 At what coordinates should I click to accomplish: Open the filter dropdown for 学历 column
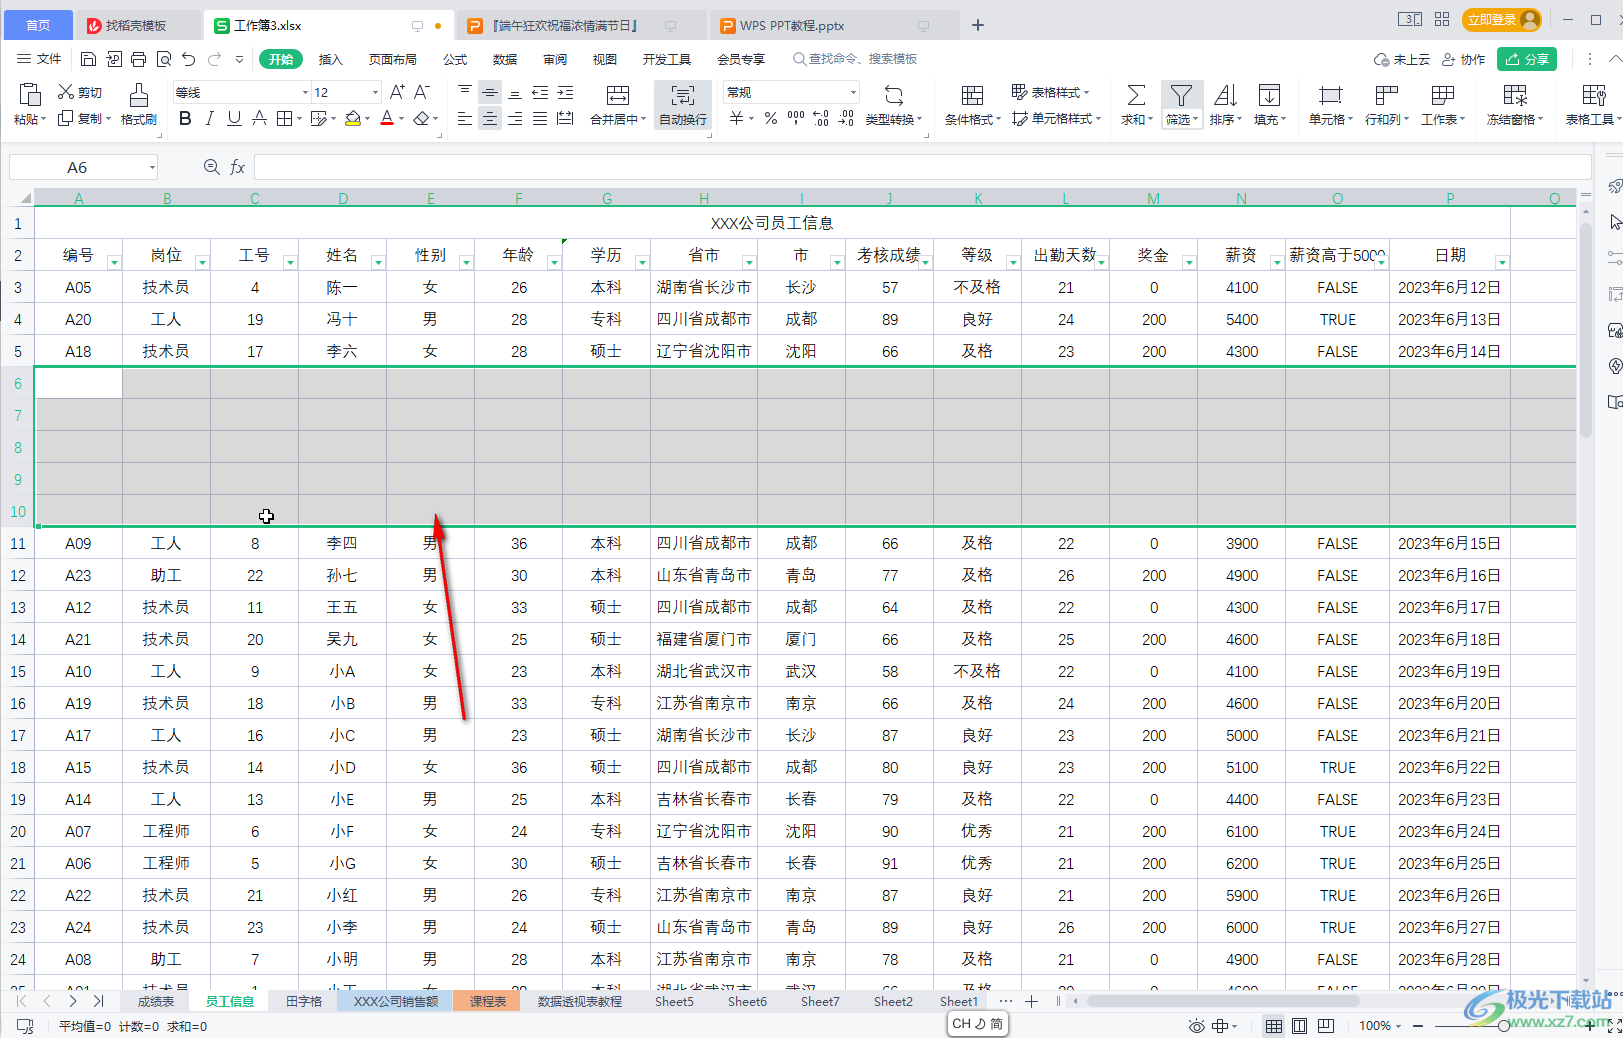(x=642, y=262)
